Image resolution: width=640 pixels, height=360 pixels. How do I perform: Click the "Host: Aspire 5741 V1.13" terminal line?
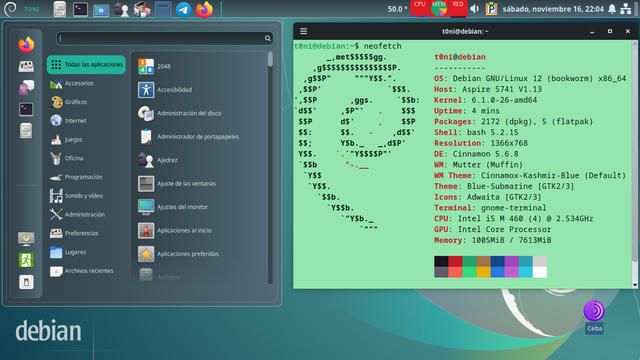tap(488, 89)
